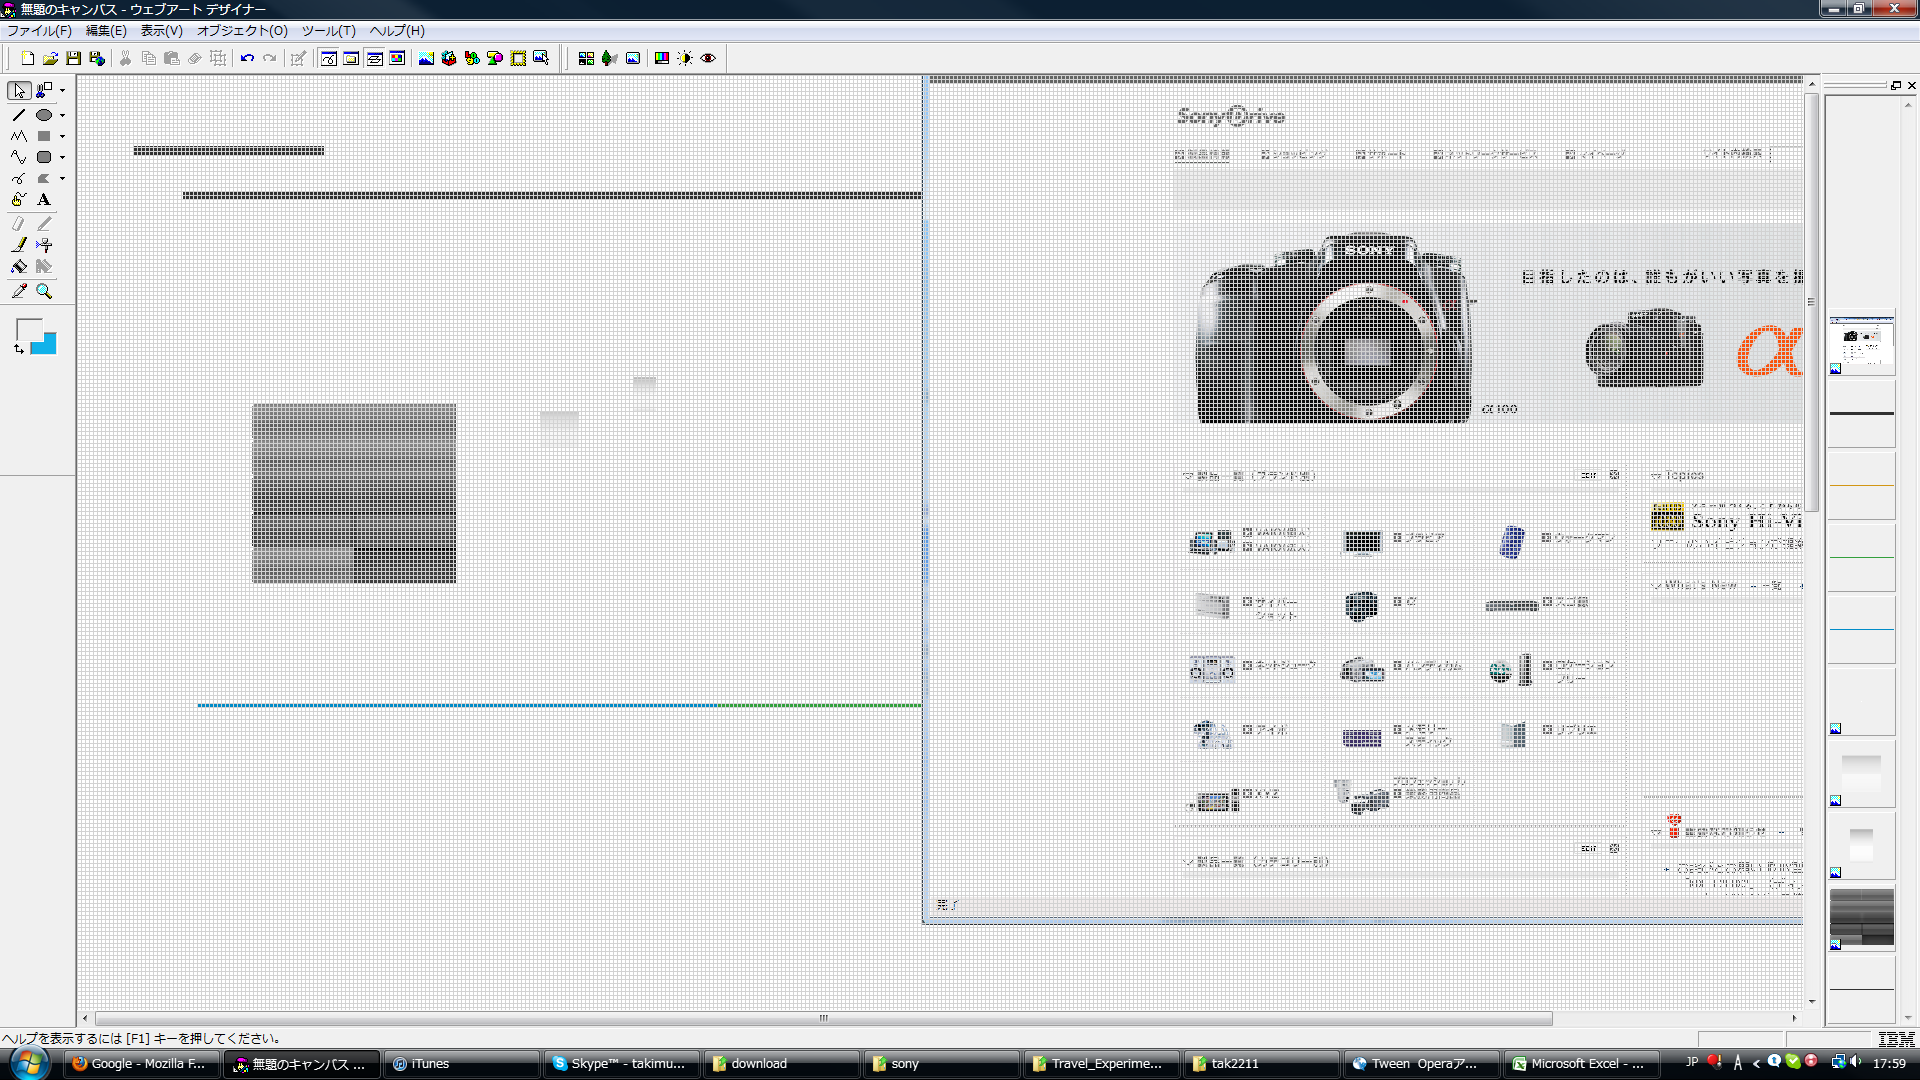Click the brightness sun toolbar icon

click(x=685, y=58)
